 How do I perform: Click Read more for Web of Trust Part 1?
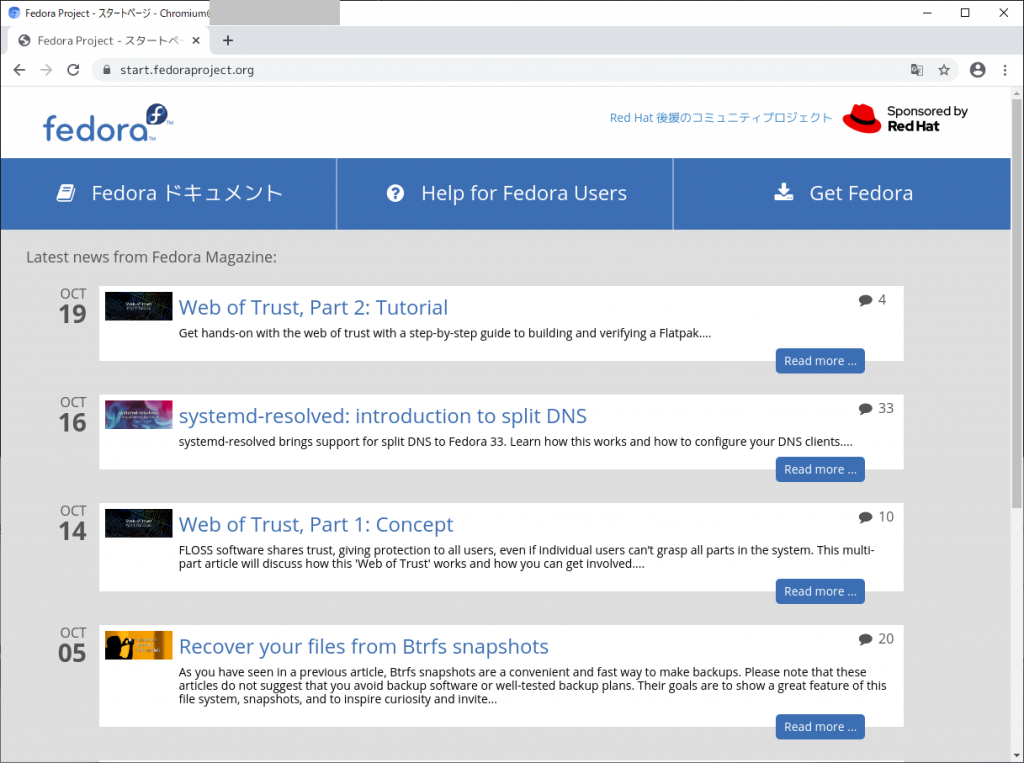point(820,591)
